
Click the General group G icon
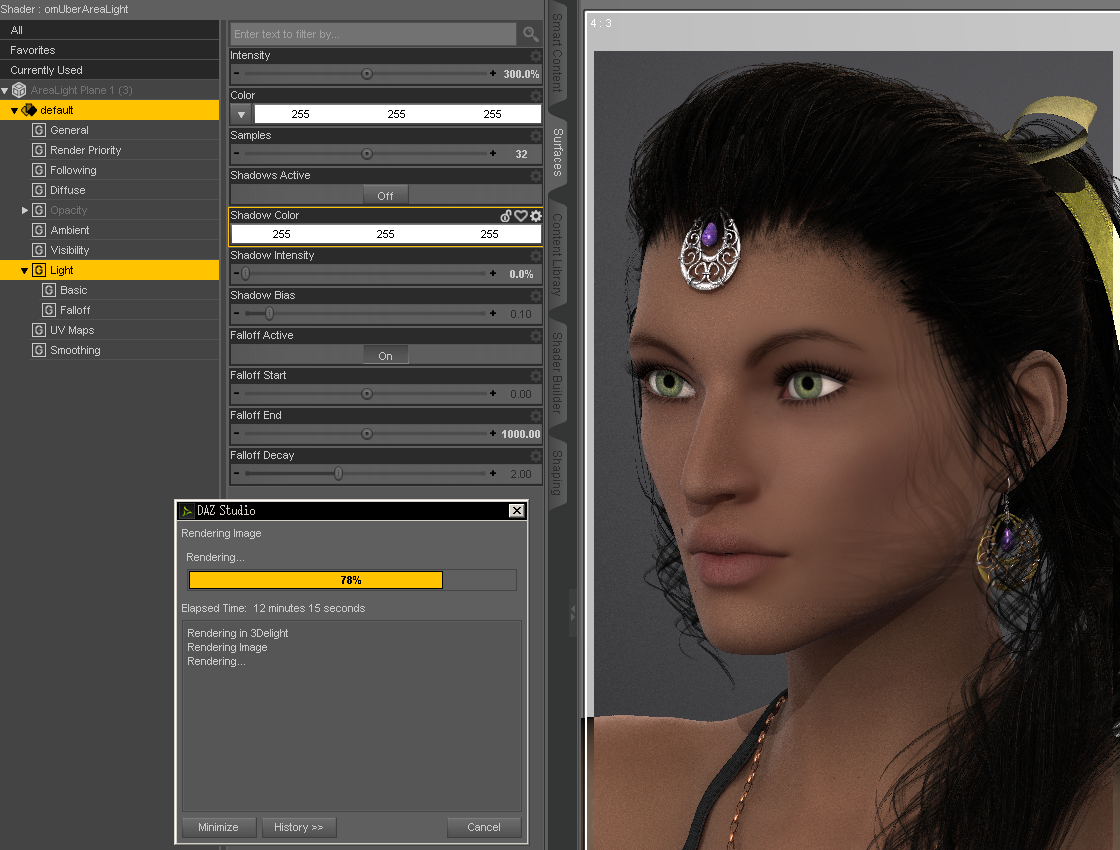click(39, 130)
